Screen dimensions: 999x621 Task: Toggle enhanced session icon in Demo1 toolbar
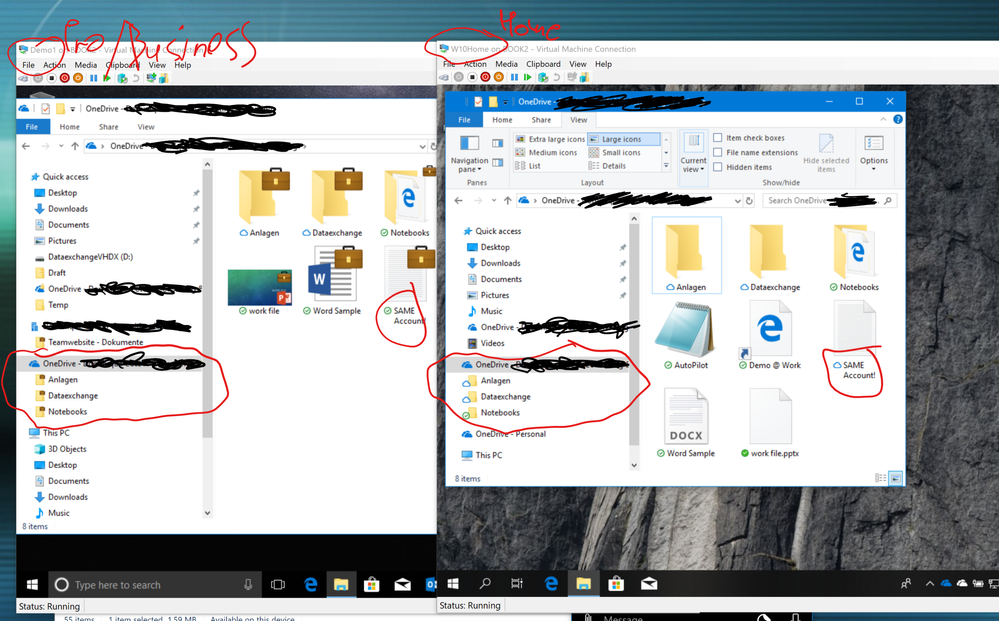151,78
